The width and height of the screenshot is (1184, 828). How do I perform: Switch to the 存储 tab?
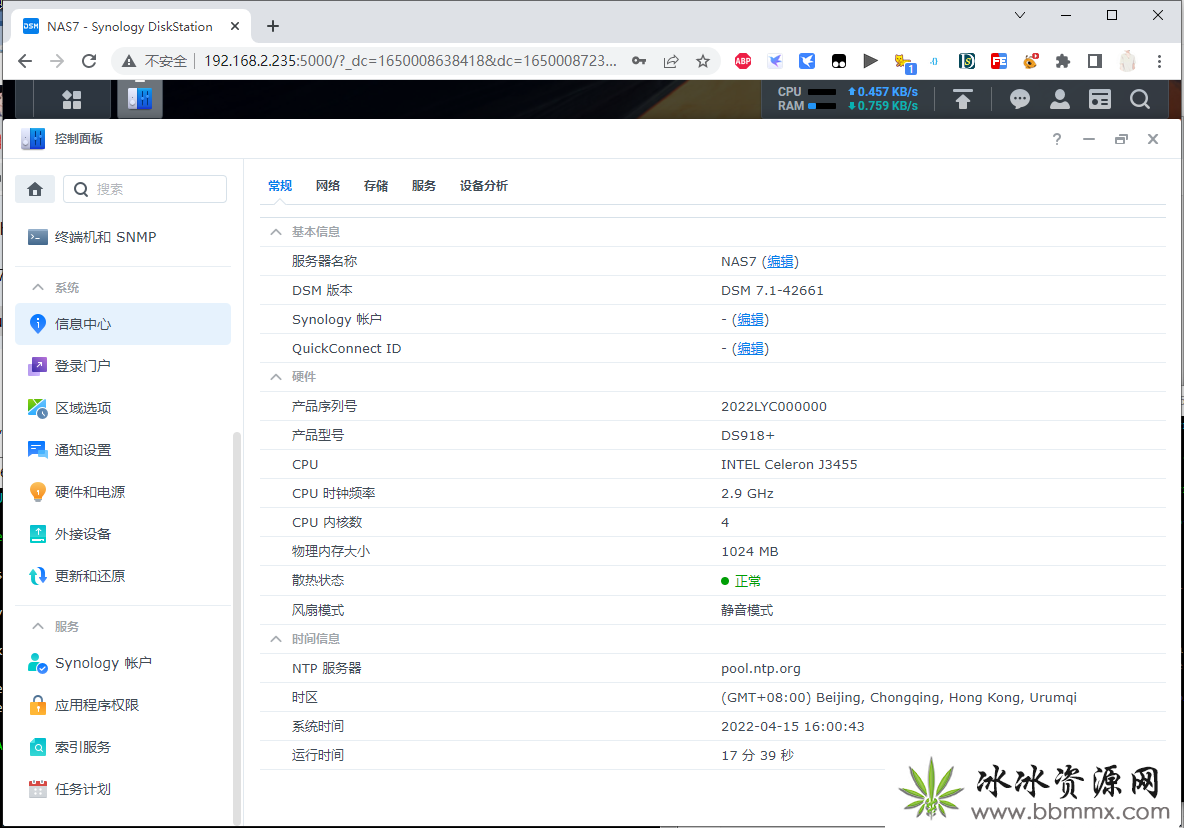(375, 186)
